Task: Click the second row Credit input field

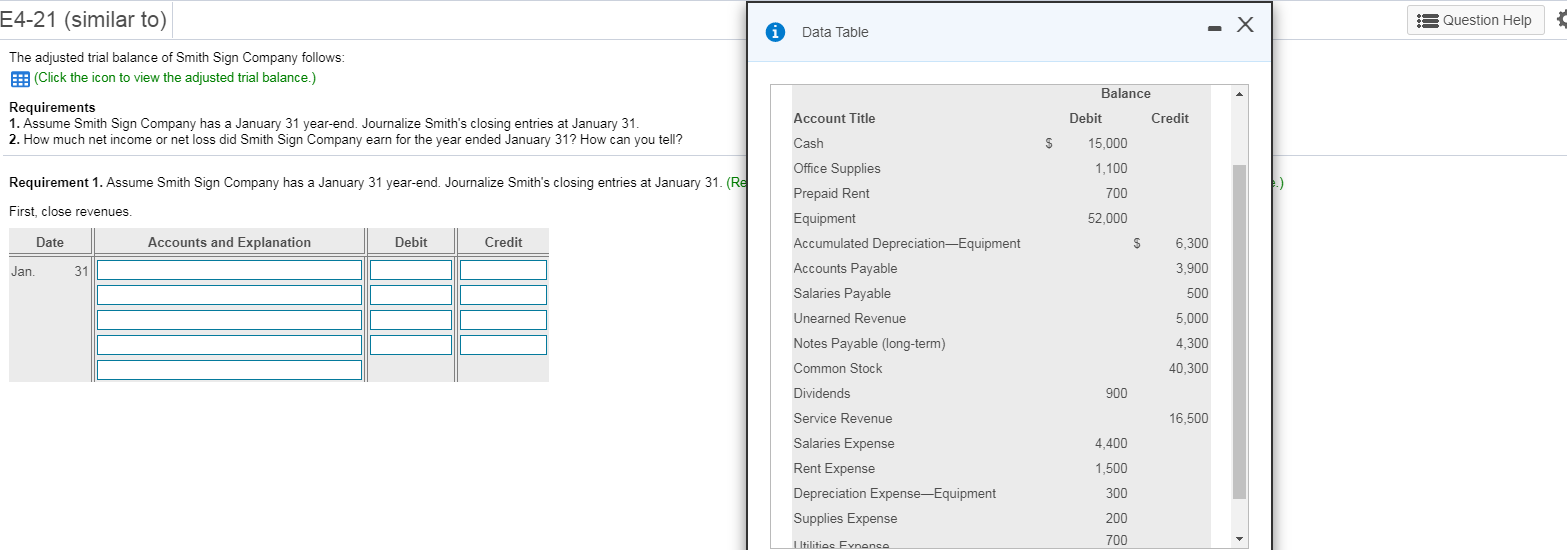Action: point(503,295)
